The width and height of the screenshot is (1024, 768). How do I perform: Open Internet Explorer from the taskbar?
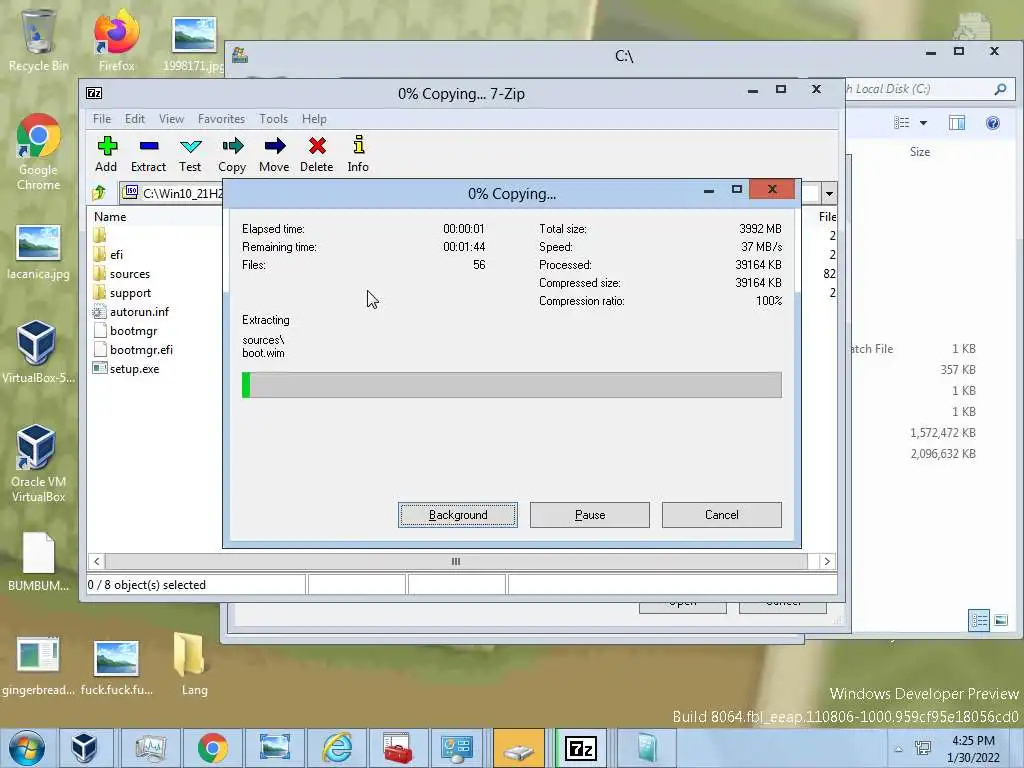point(338,748)
